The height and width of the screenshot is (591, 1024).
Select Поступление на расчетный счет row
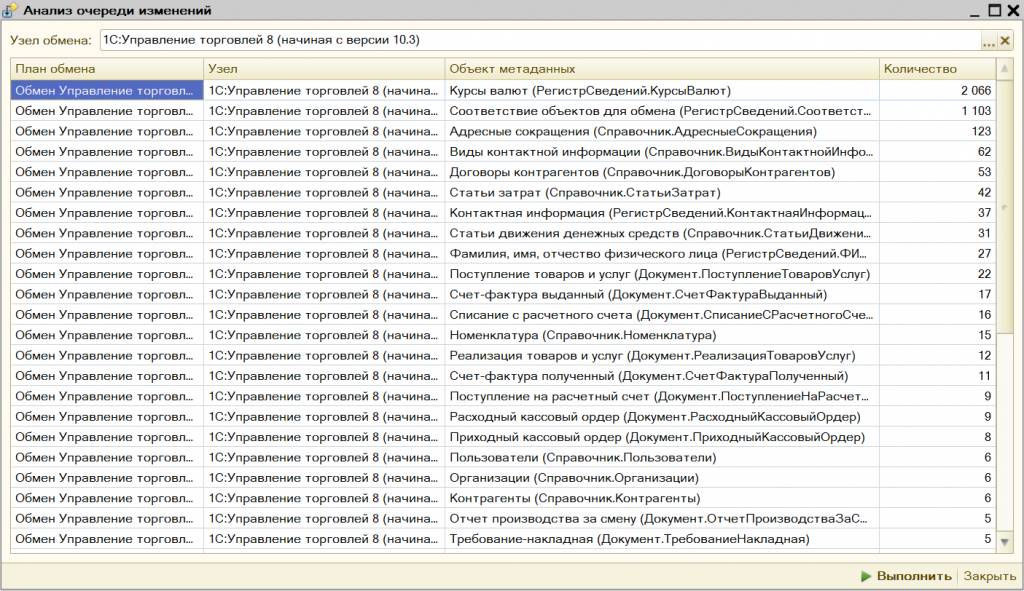click(x=503, y=396)
